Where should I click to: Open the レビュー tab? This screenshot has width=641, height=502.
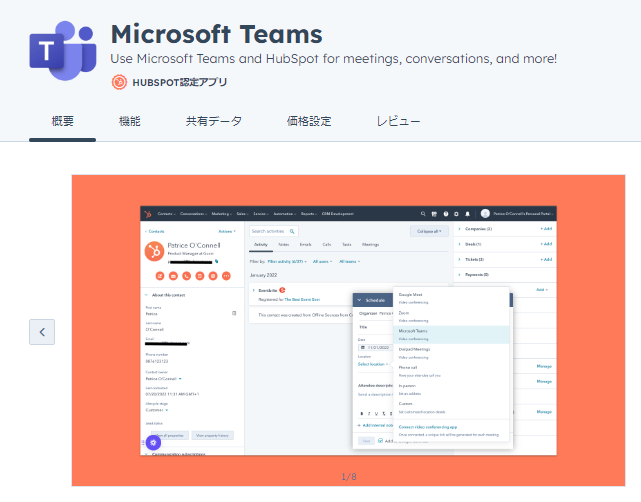tap(398, 121)
